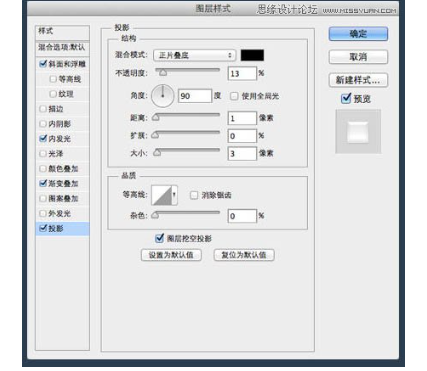Viewport: 427px width, 371px height.
Task: Uncheck the 内发光 inner glow checkbox
Action: (x=43, y=138)
